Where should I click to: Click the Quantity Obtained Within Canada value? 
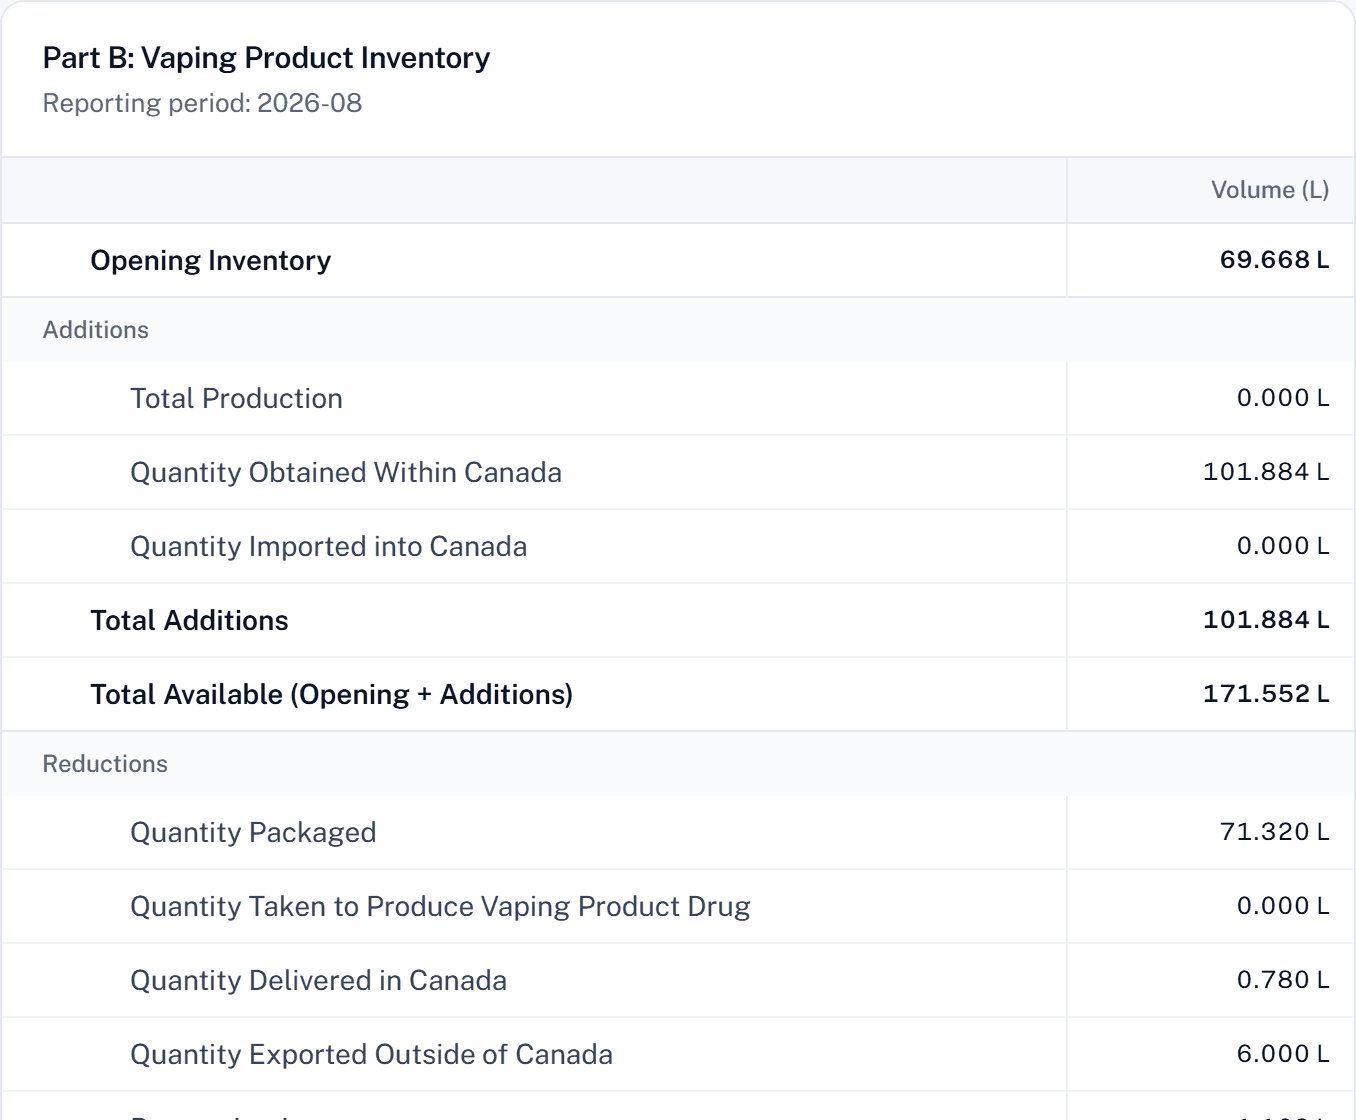tap(1266, 472)
